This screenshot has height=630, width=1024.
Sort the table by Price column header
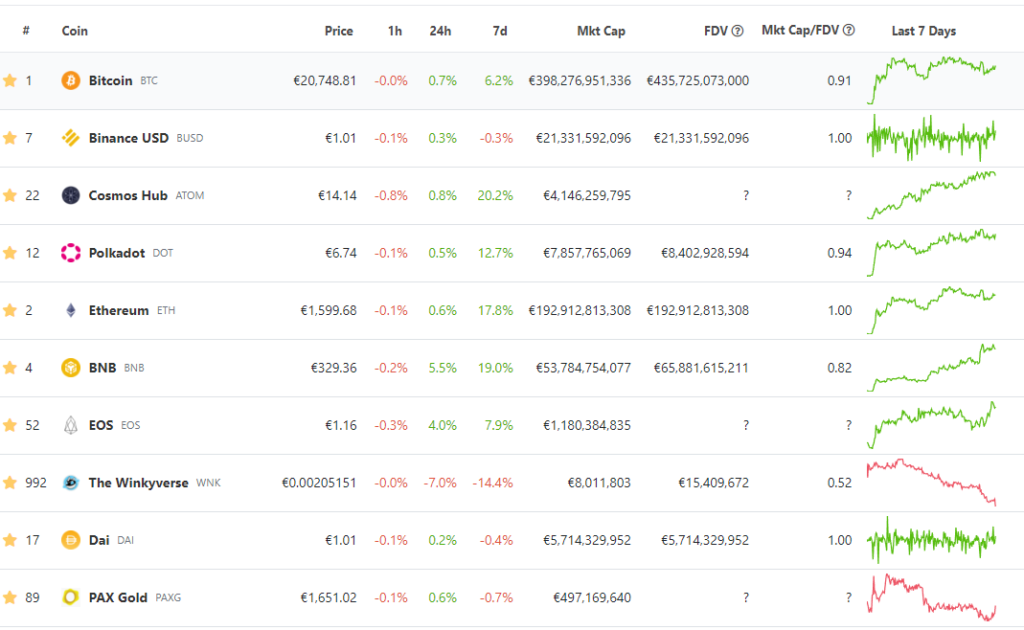tap(338, 31)
